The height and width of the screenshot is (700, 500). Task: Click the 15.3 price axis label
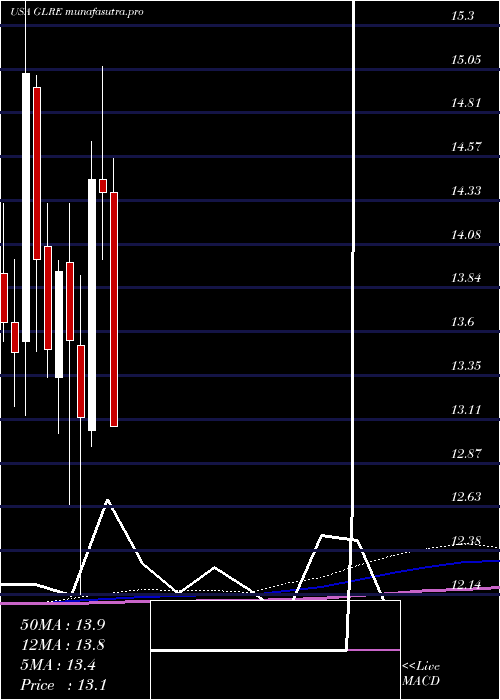pyautogui.click(x=462, y=16)
